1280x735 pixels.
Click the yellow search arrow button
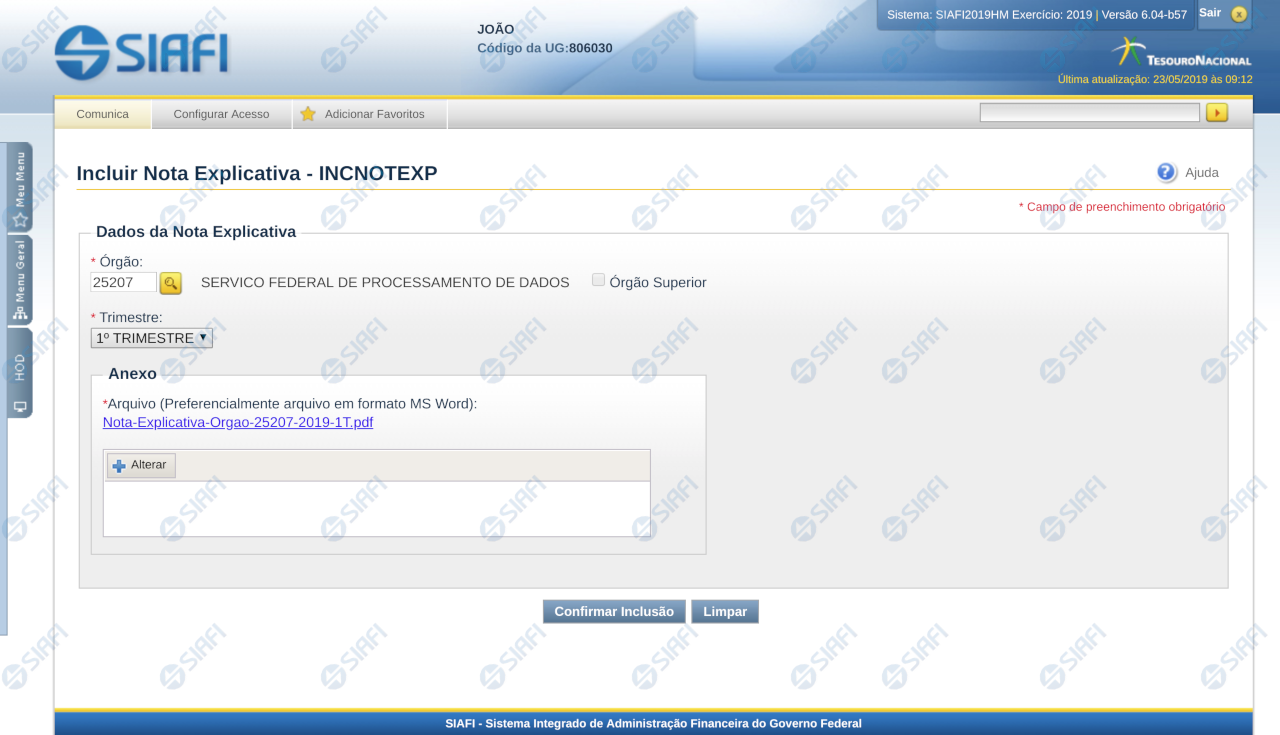tap(1216, 113)
